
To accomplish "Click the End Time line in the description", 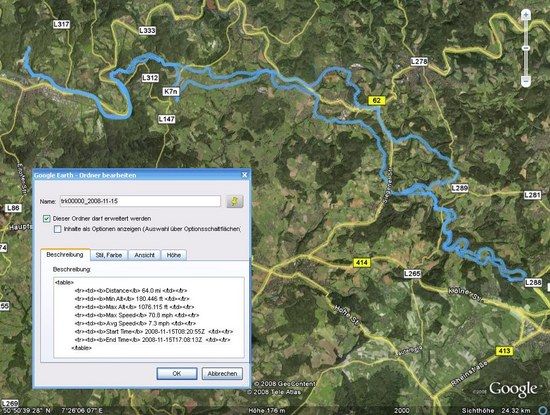I will click(x=152, y=340).
